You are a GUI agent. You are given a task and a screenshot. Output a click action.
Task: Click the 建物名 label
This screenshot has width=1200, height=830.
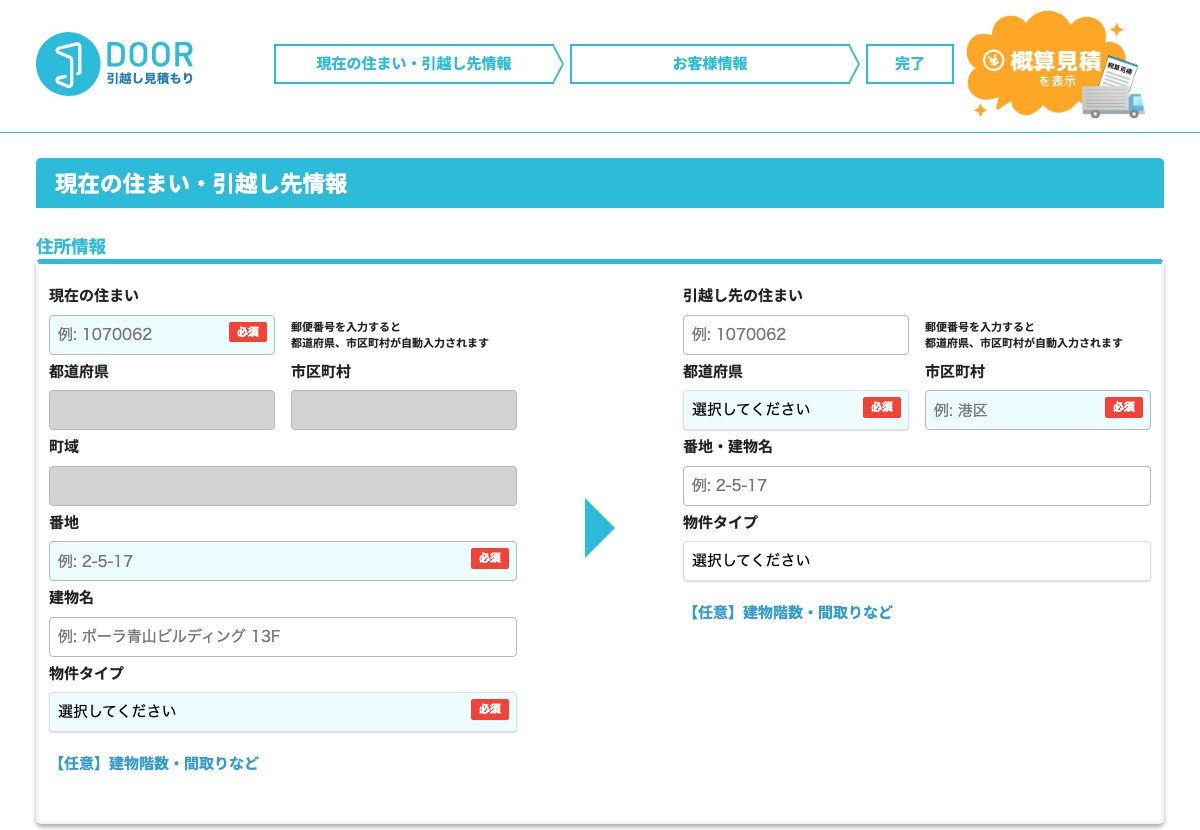point(71,597)
